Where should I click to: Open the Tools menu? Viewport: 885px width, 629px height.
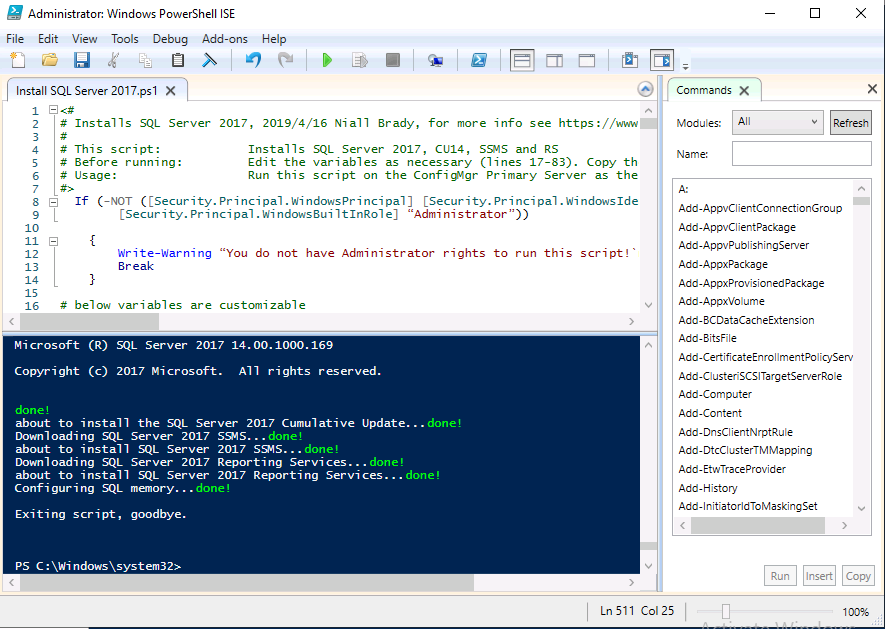125,39
